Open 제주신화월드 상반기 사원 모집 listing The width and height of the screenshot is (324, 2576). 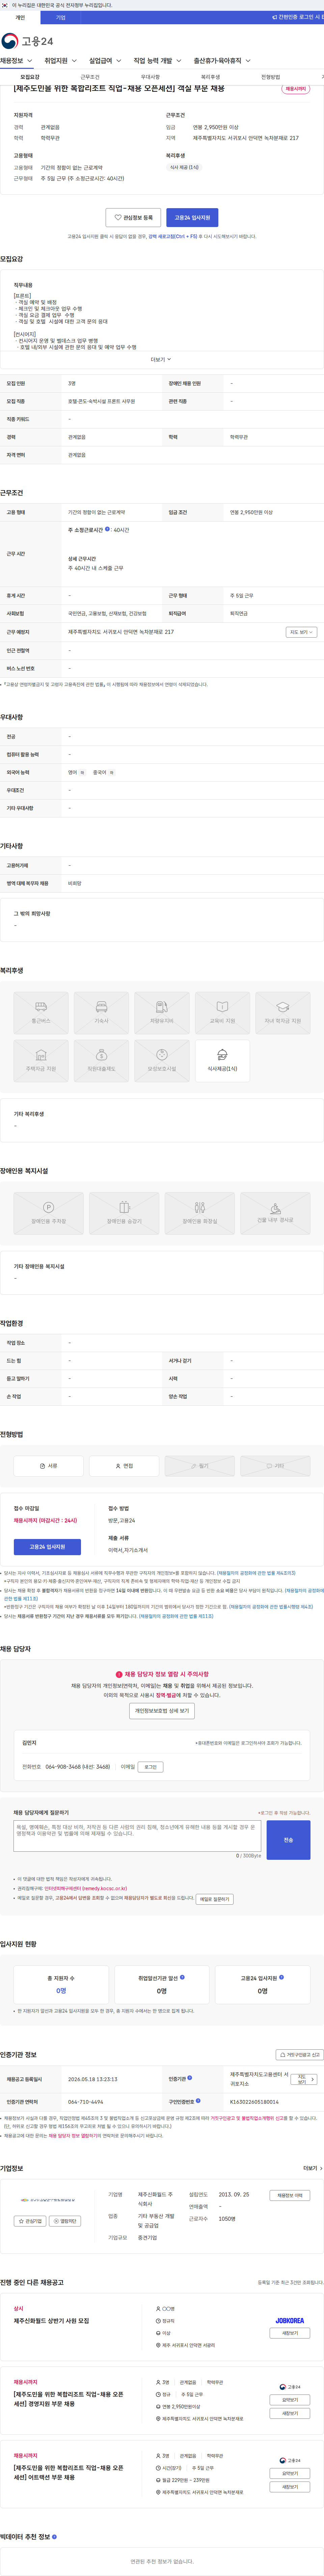(x=51, y=2321)
